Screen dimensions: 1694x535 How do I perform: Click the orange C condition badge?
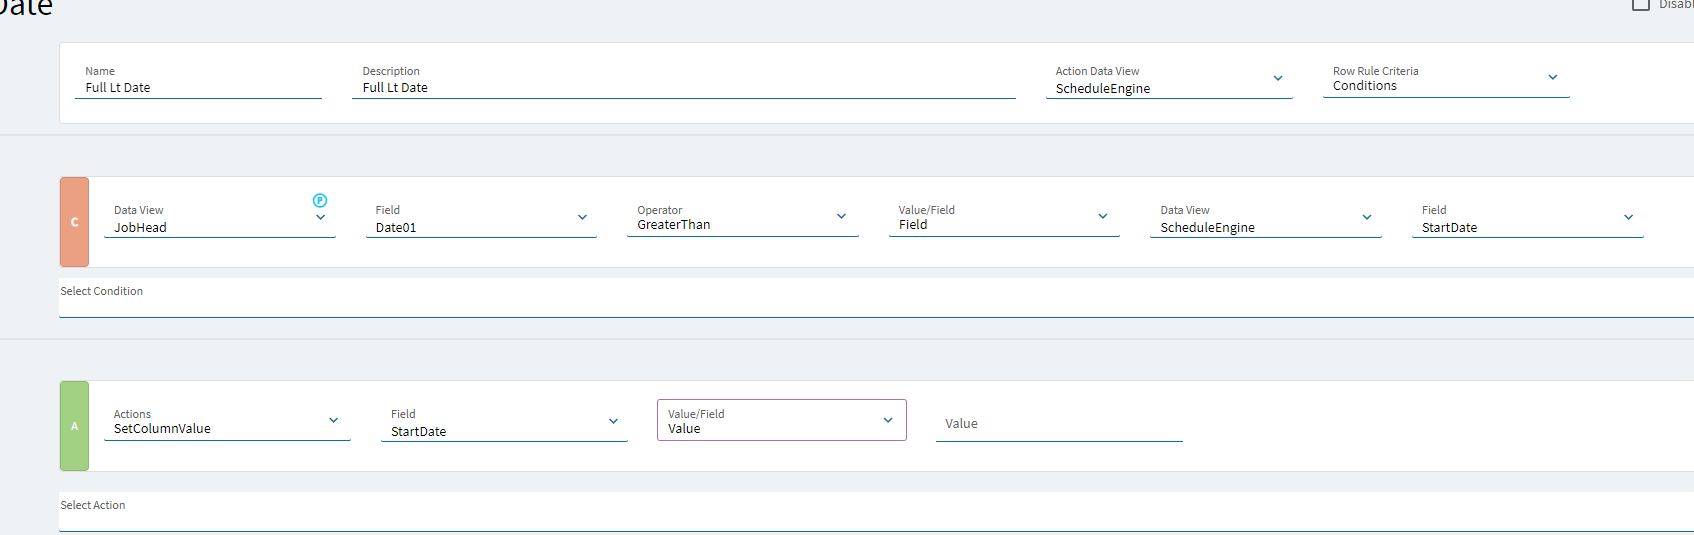point(74,222)
